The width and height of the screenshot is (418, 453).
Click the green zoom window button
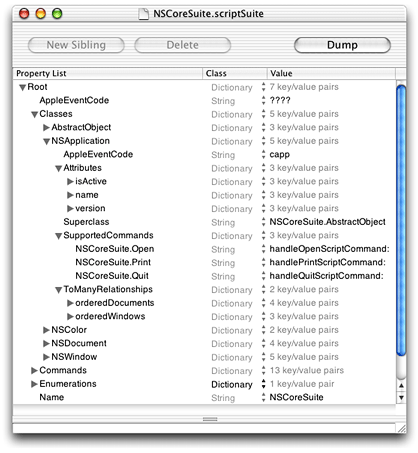pyautogui.click(x=57, y=14)
